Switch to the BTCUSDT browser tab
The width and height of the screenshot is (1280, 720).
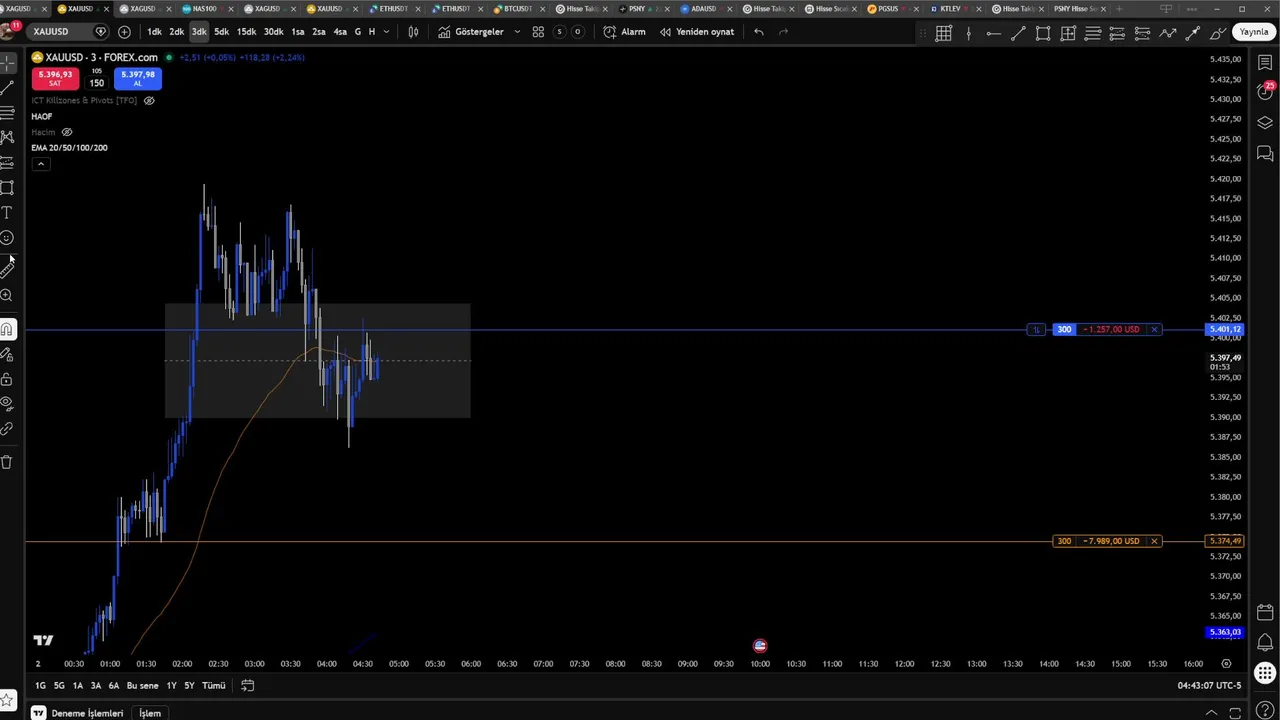(518, 9)
